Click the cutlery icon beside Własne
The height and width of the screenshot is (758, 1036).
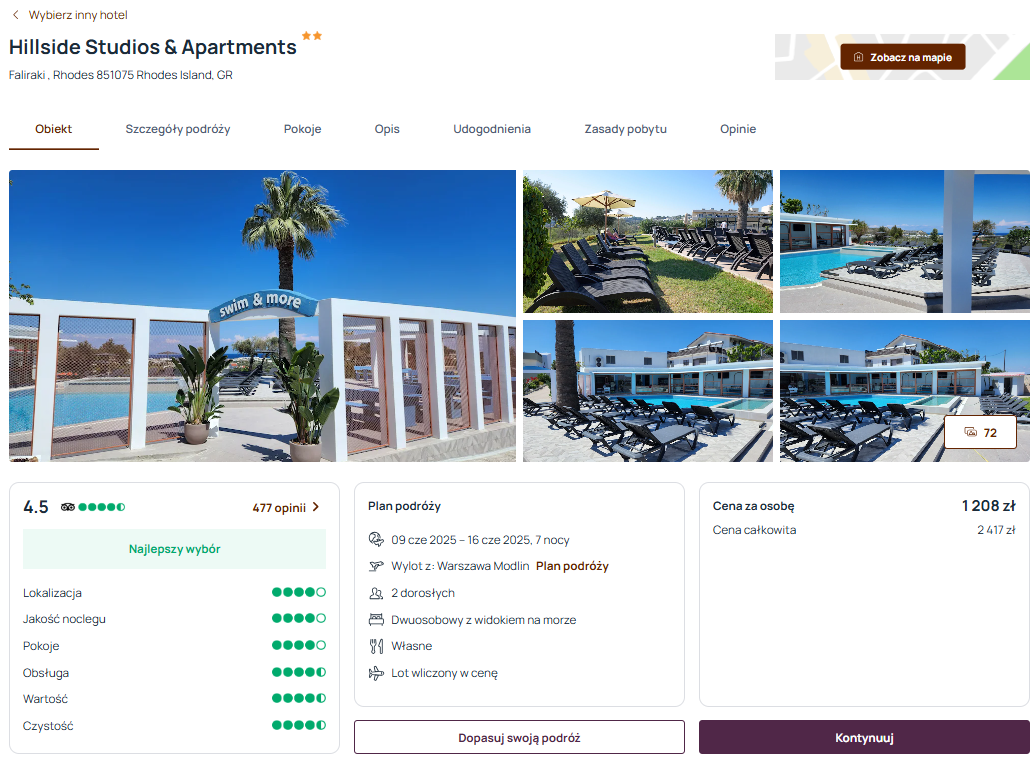376,646
